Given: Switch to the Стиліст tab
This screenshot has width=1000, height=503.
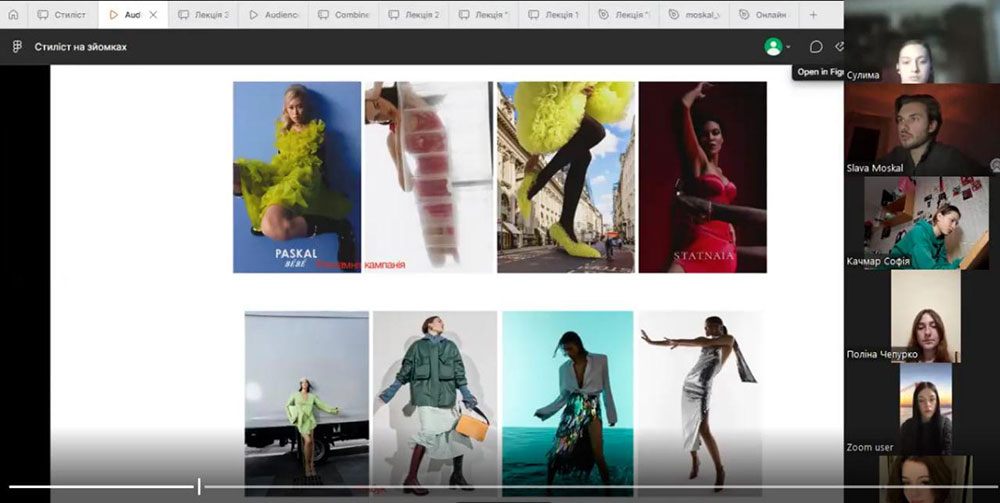Looking at the screenshot, I should tap(62, 15).
